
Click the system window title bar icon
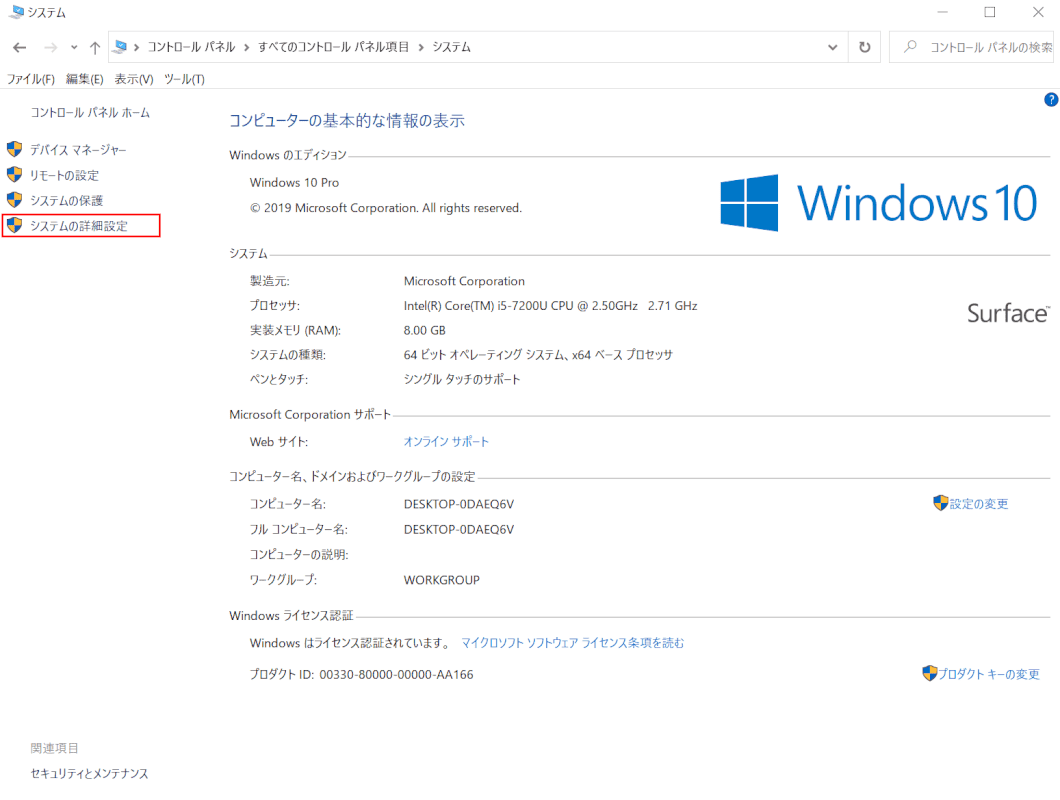pos(16,12)
